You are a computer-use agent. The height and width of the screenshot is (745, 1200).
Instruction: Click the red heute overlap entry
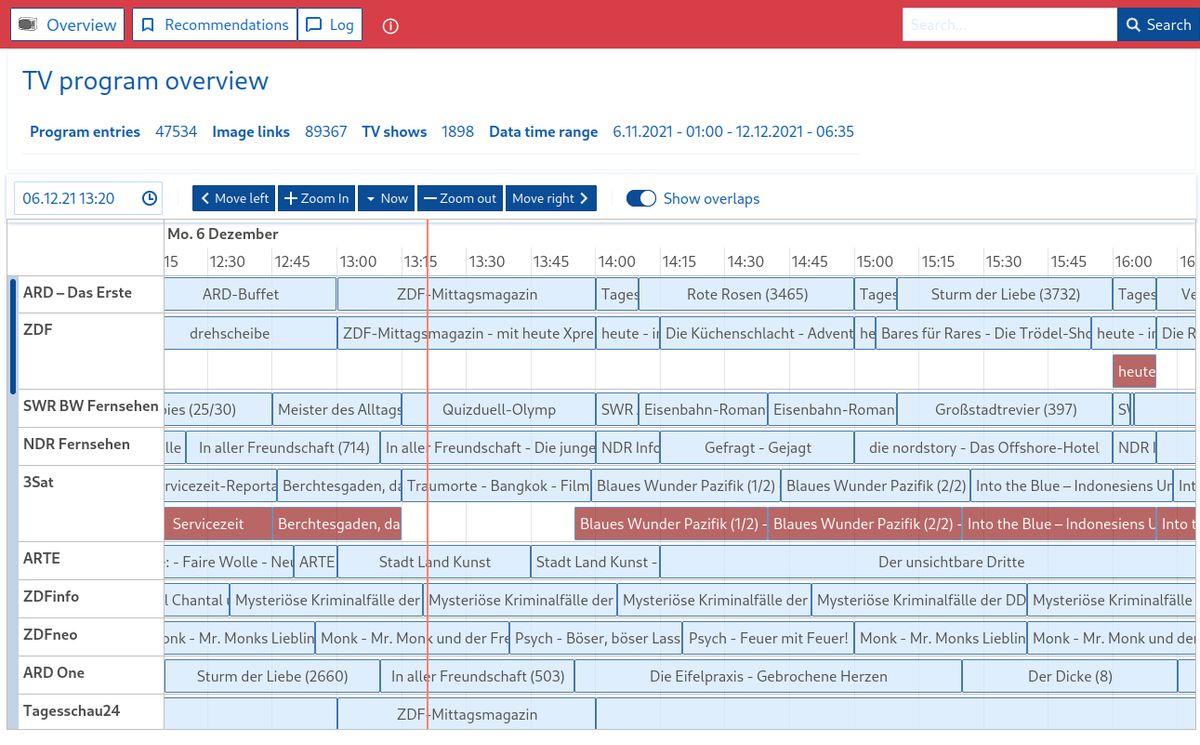point(1135,371)
